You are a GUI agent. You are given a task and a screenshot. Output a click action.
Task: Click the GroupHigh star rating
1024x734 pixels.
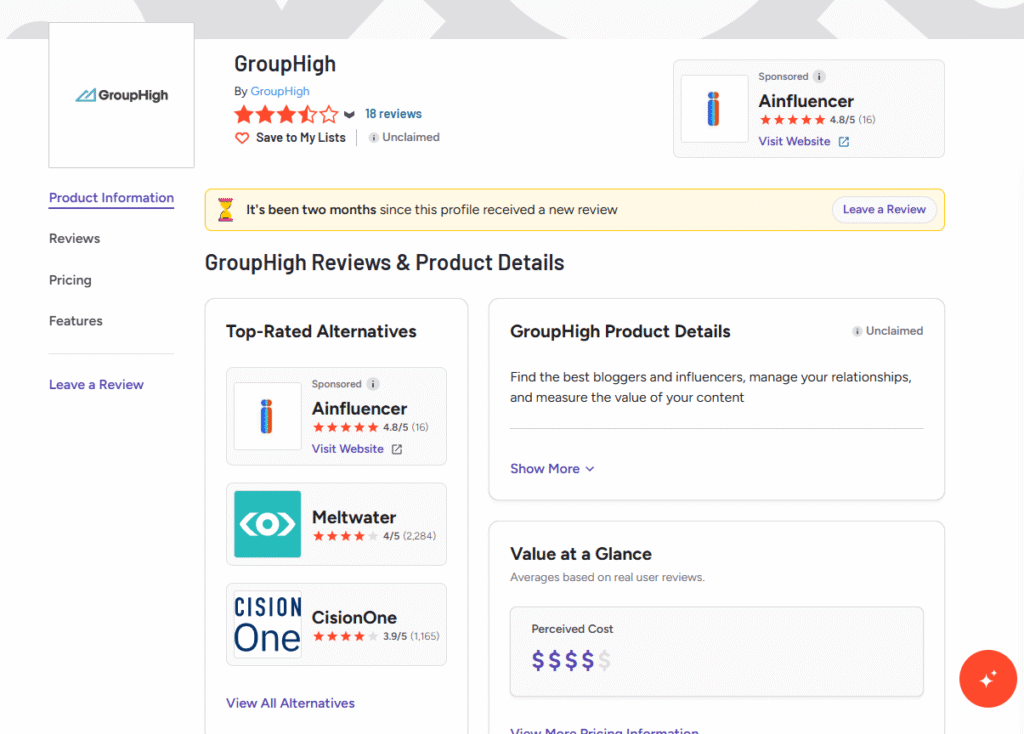tap(286, 114)
